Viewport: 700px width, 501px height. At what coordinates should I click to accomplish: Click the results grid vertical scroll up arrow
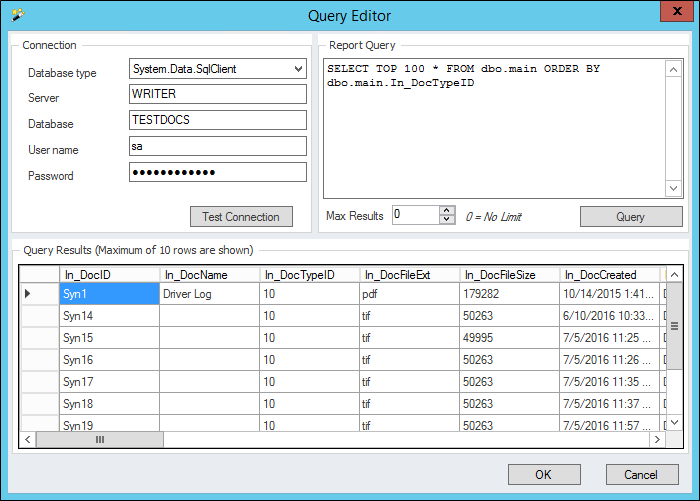[x=675, y=274]
